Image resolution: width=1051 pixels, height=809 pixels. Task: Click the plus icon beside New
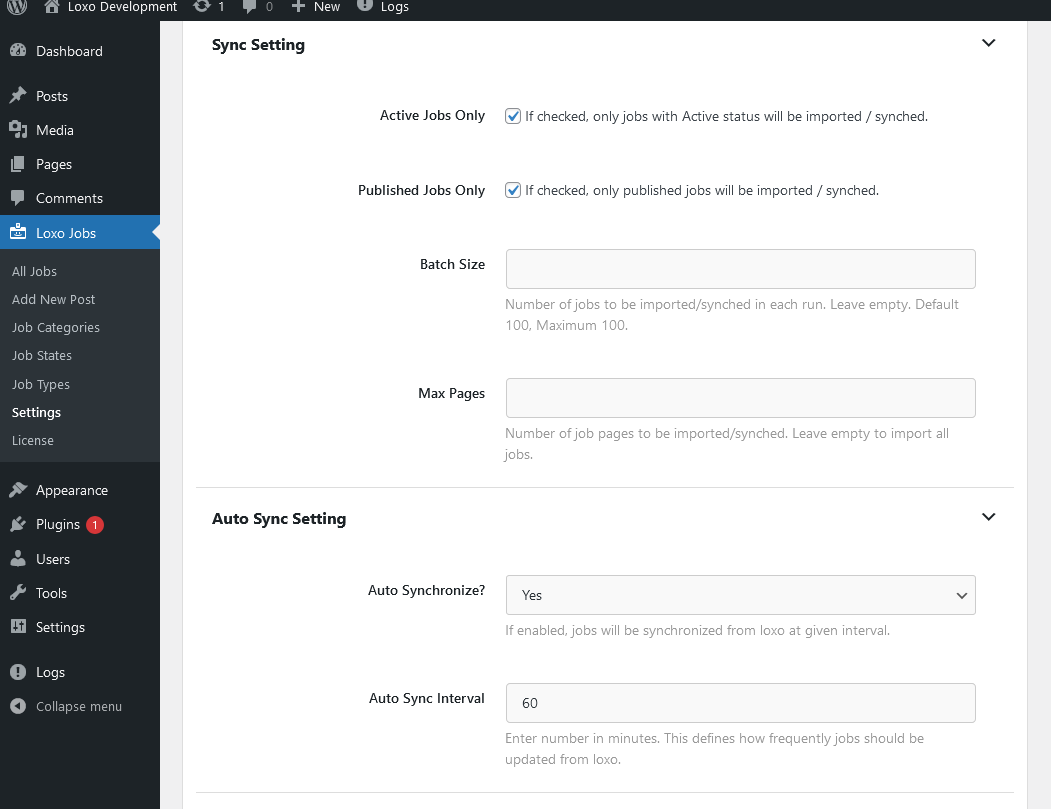click(x=298, y=6)
